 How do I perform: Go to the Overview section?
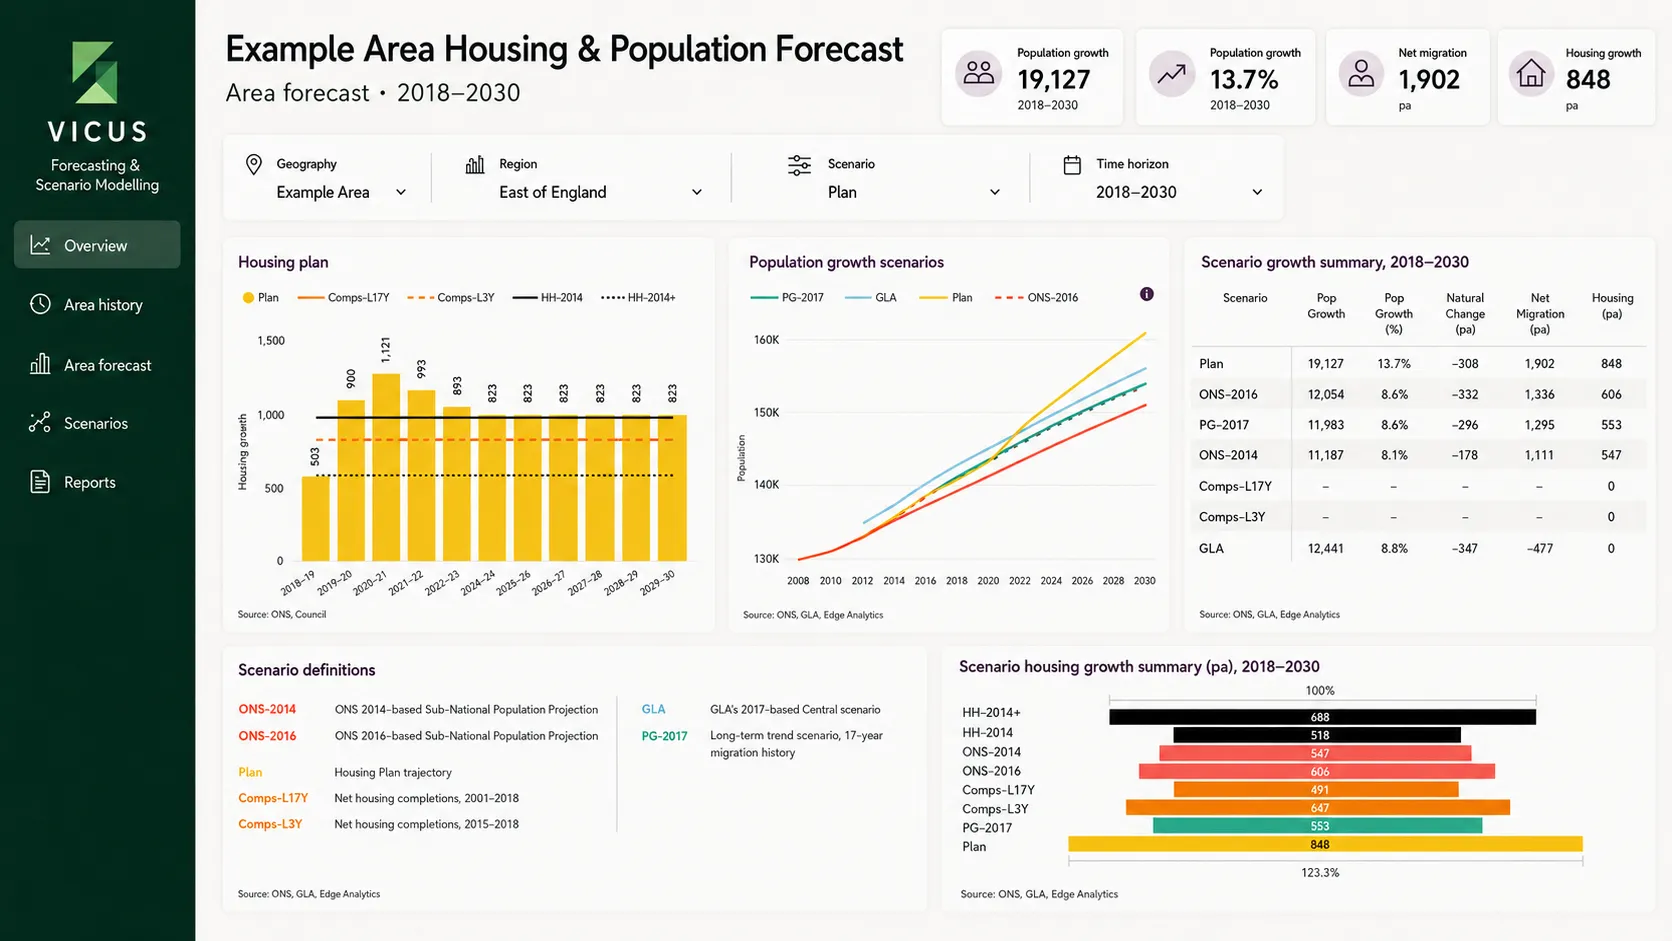97,245
